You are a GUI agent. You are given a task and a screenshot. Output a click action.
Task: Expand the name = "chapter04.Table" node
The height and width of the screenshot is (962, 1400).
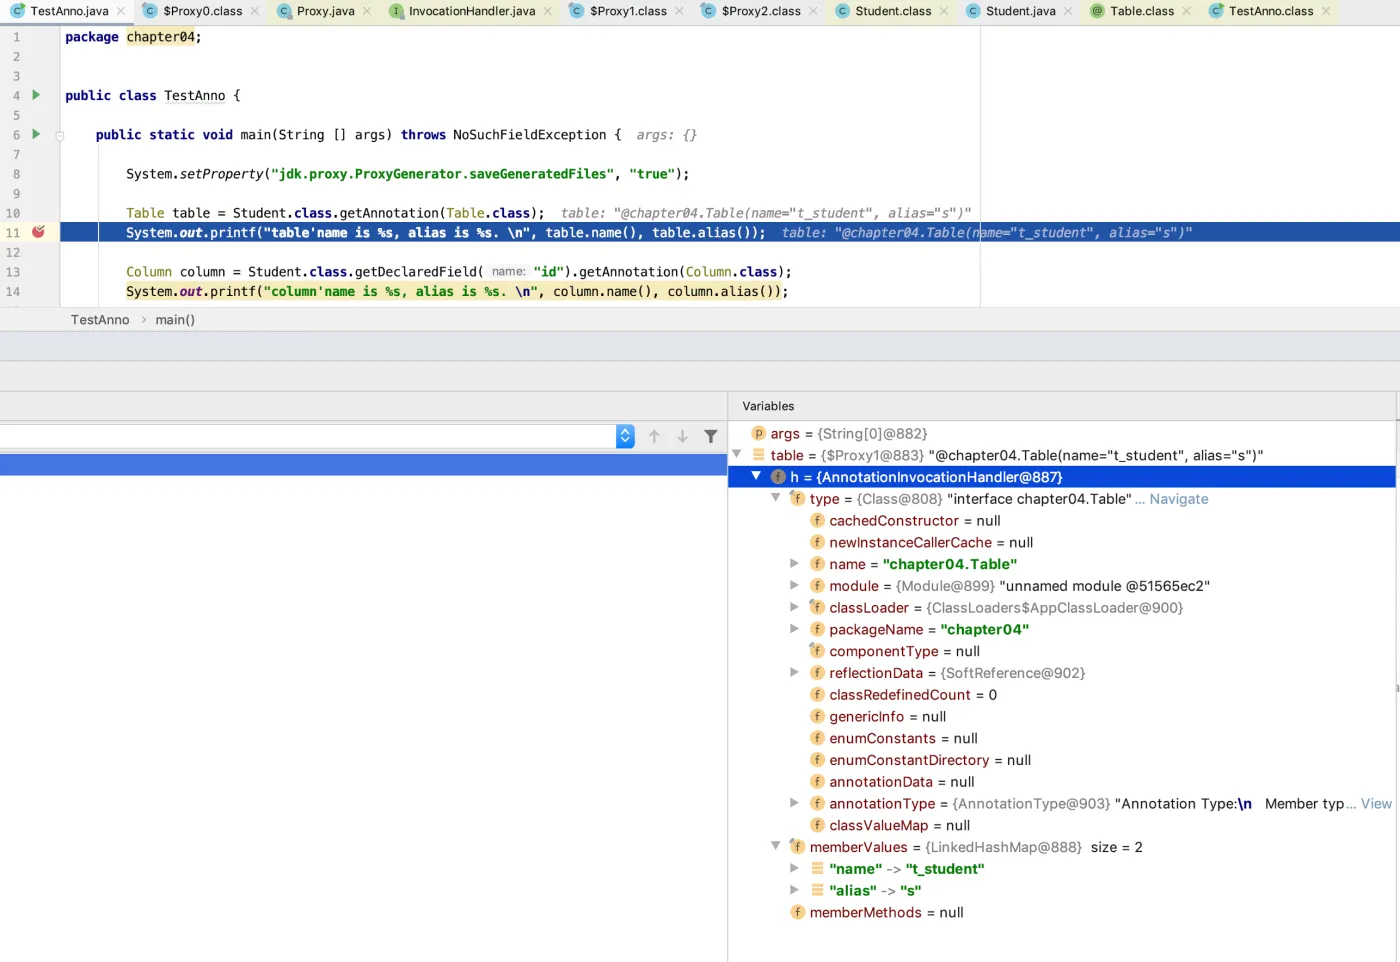click(794, 563)
